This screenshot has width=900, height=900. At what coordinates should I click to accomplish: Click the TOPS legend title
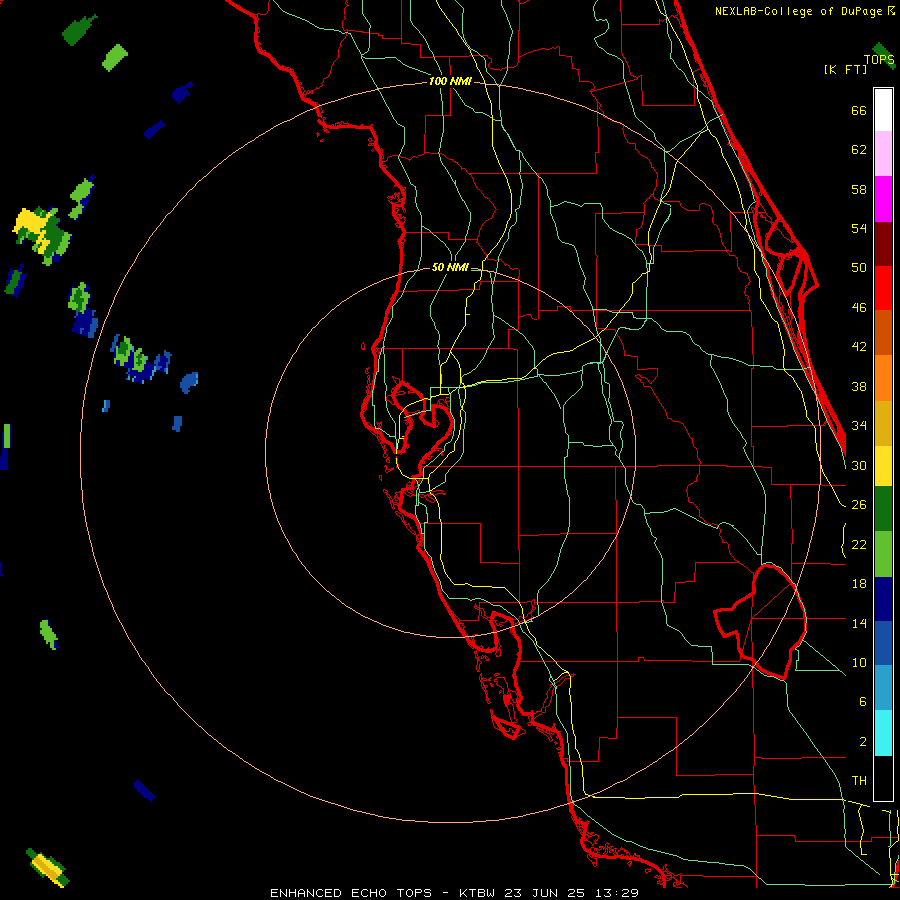(x=879, y=60)
